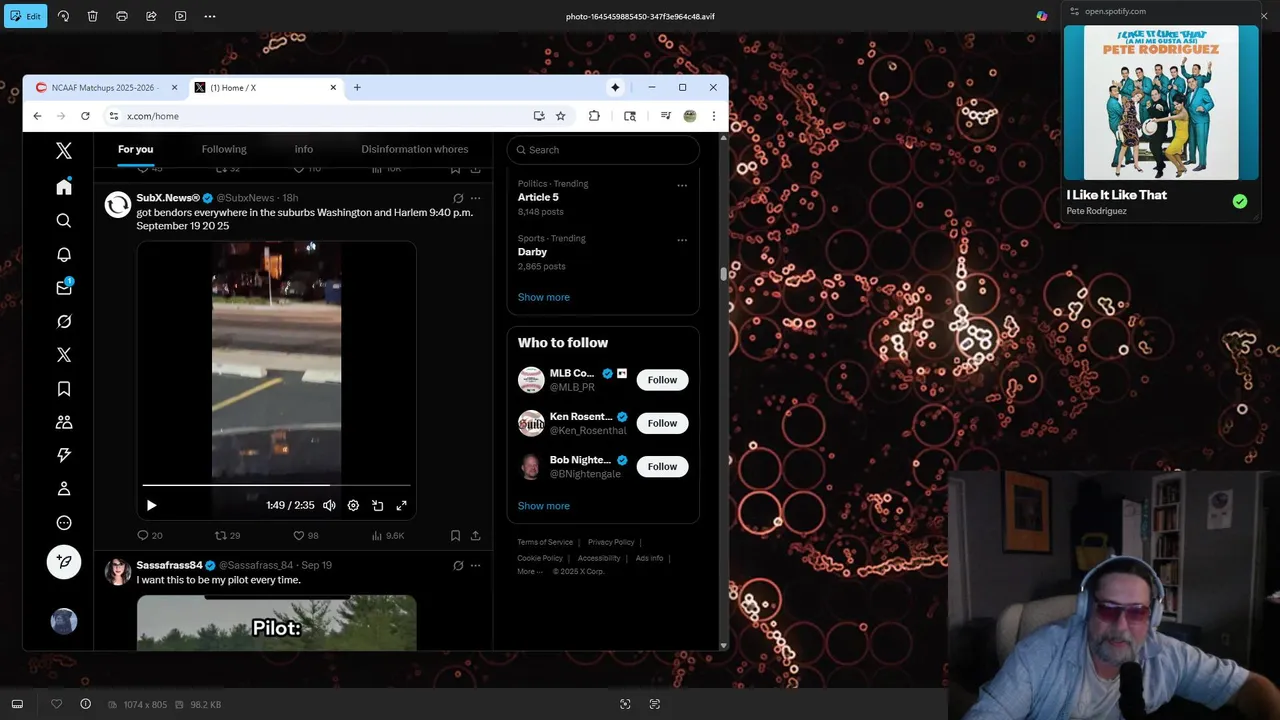Click the Gemini sparkle button in browser title bar
Viewport: 1280px width, 720px height.
pos(615,88)
